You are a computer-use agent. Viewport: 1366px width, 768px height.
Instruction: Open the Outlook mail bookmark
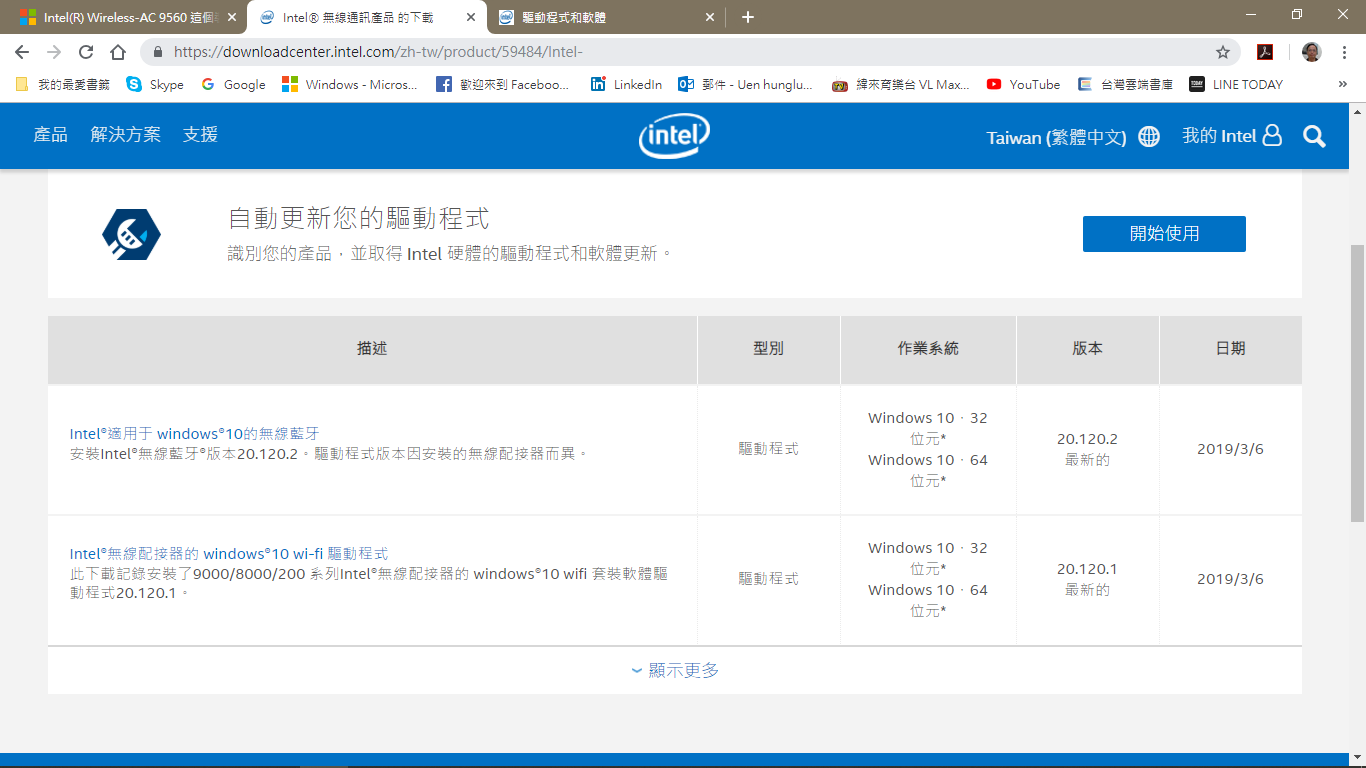pyautogui.click(x=746, y=85)
